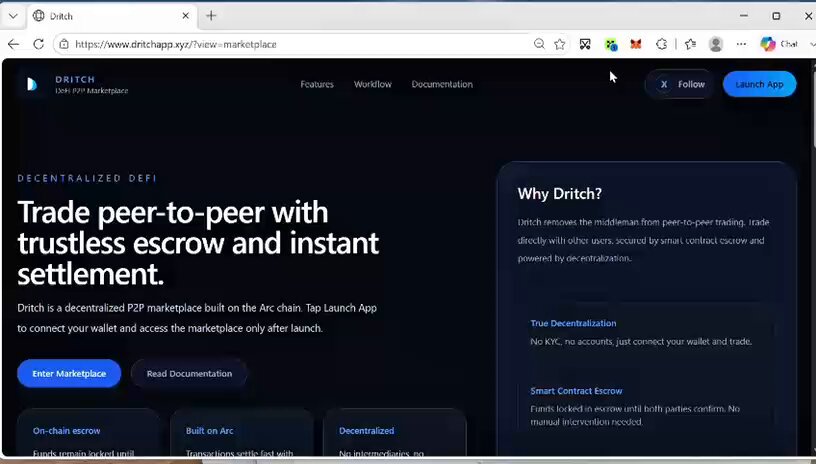Click the Enter Marketplace button

tap(69, 373)
